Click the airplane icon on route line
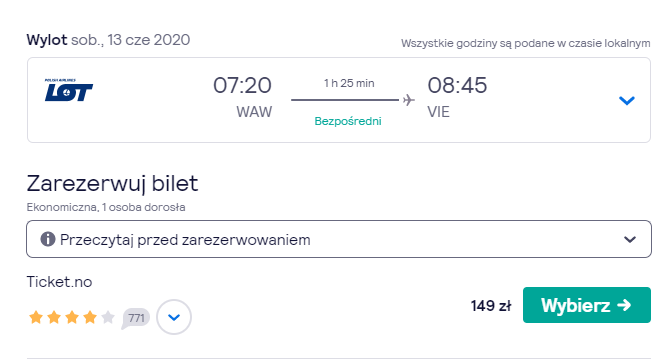 click(x=409, y=100)
